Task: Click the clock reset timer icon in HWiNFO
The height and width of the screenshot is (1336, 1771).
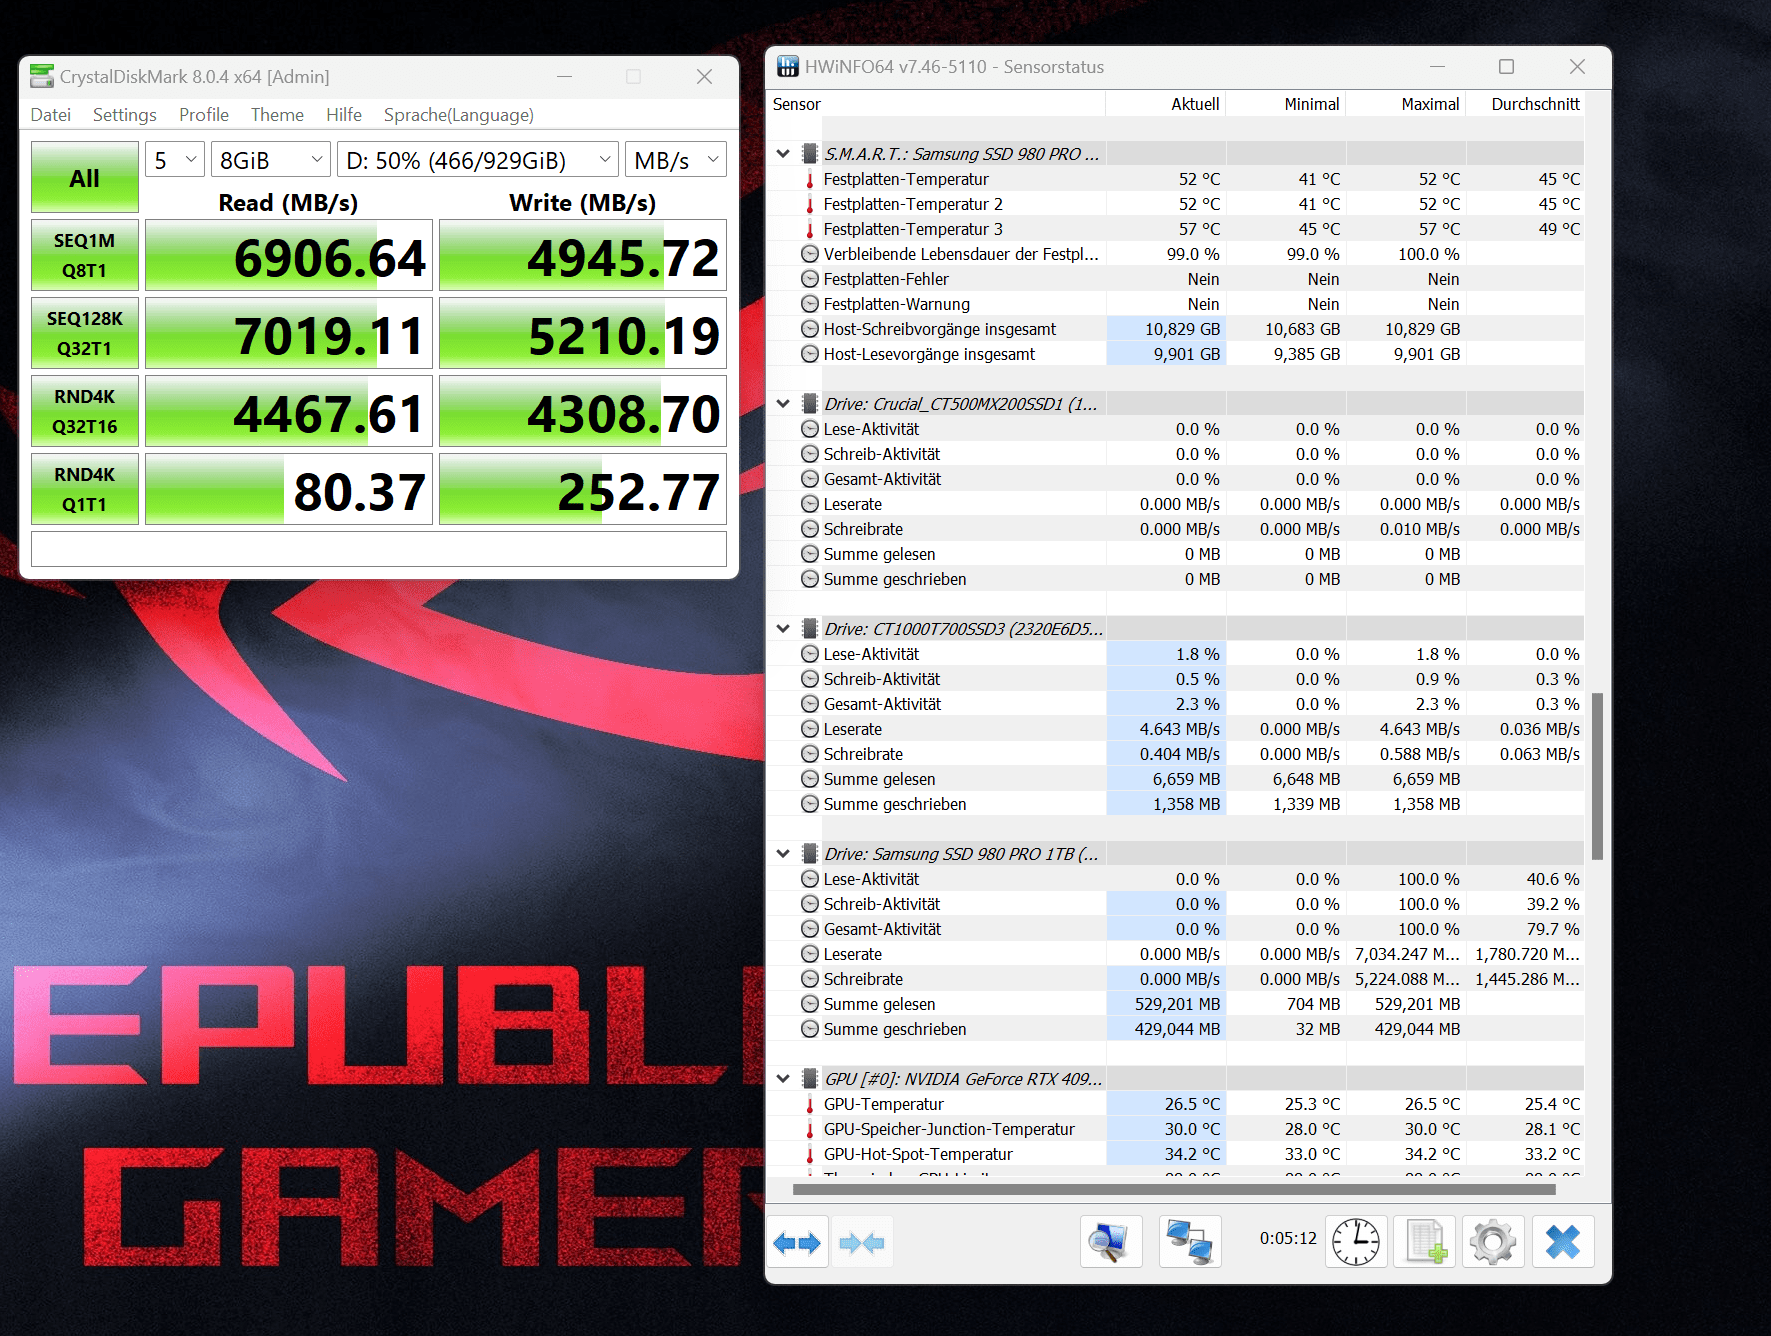Action: click(1356, 1242)
